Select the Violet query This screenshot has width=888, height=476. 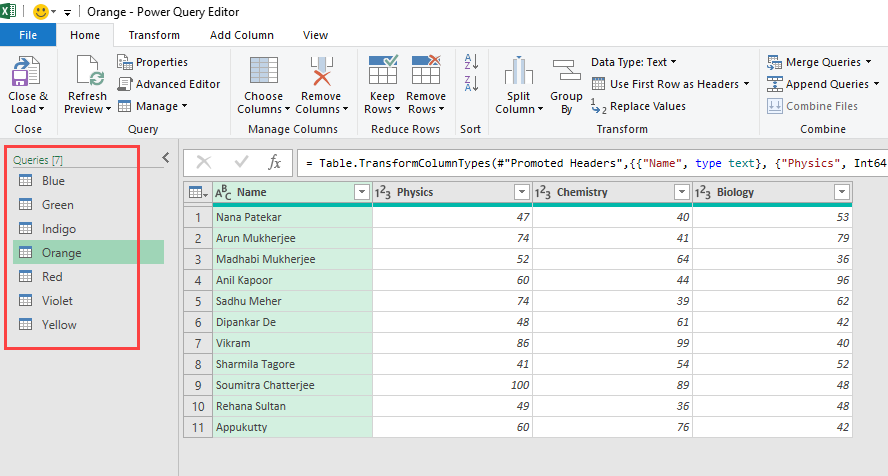coord(88,301)
